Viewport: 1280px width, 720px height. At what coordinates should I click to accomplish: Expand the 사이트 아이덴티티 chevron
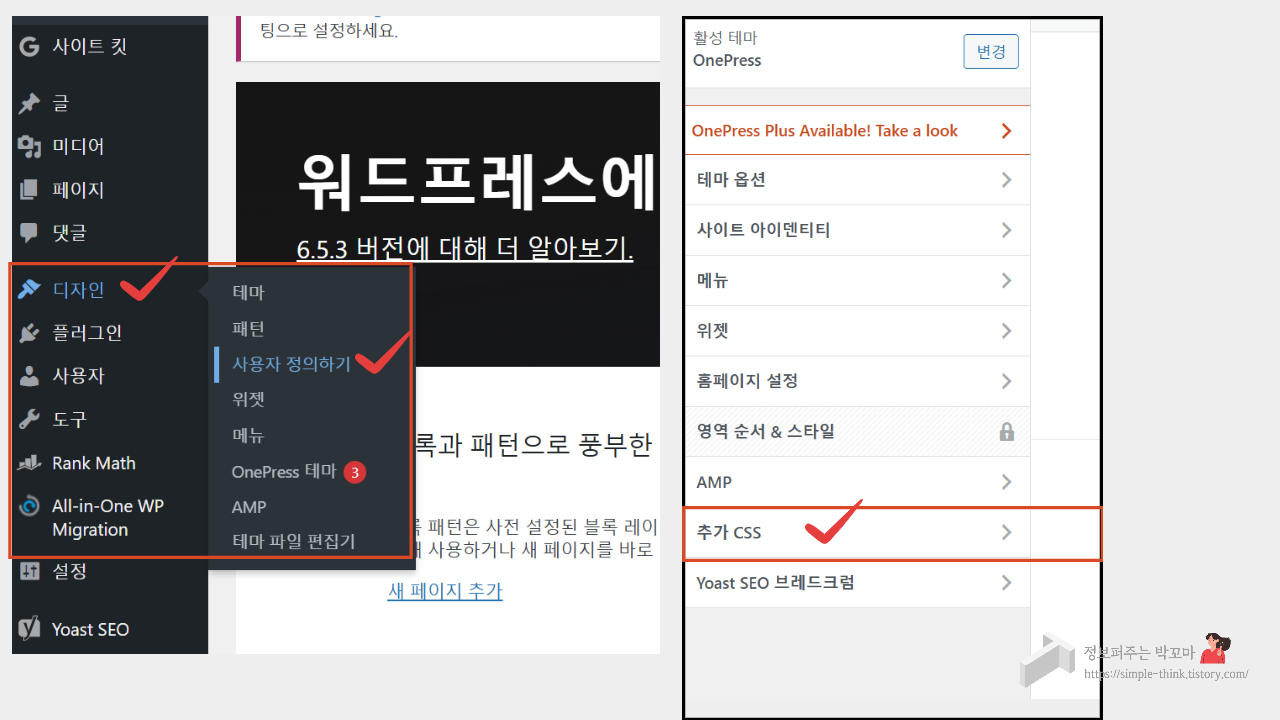[1007, 230]
